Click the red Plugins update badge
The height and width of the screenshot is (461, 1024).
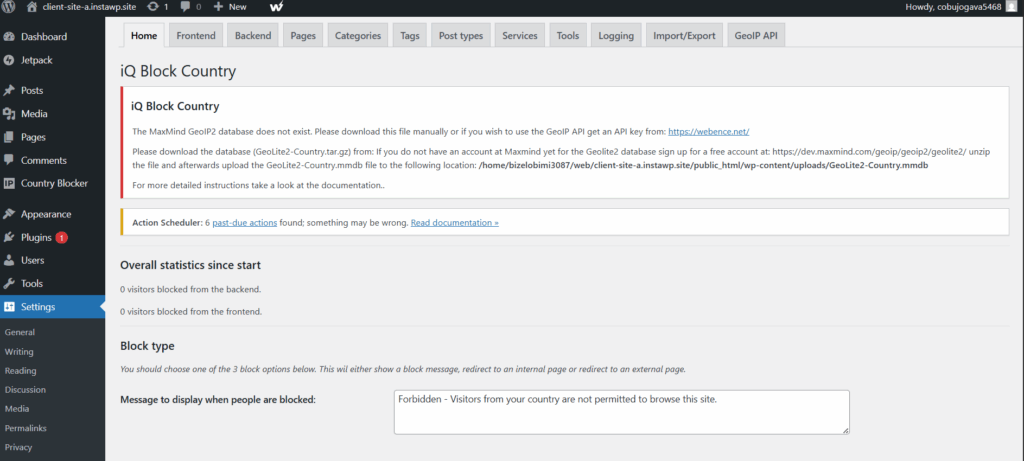(x=61, y=238)
